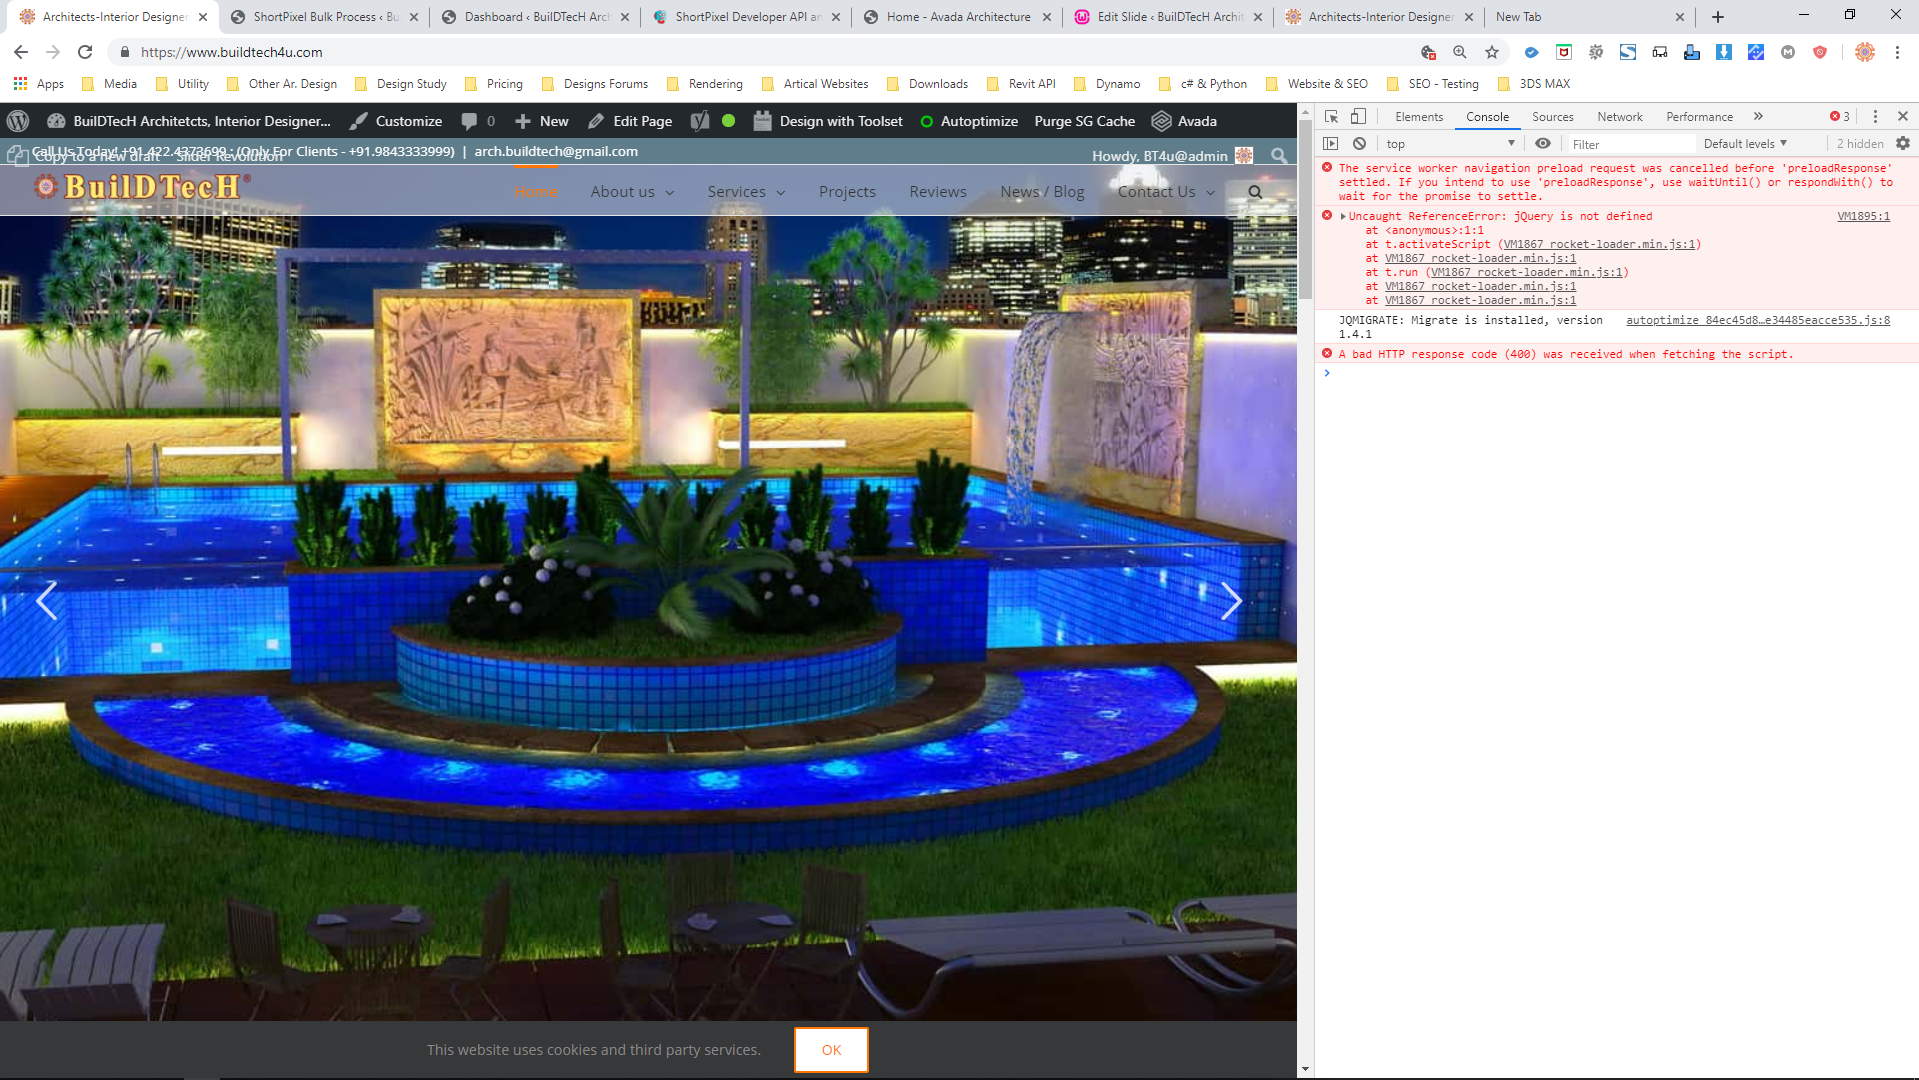Switch to the Sources tab in DevTools

point(1552,117)
